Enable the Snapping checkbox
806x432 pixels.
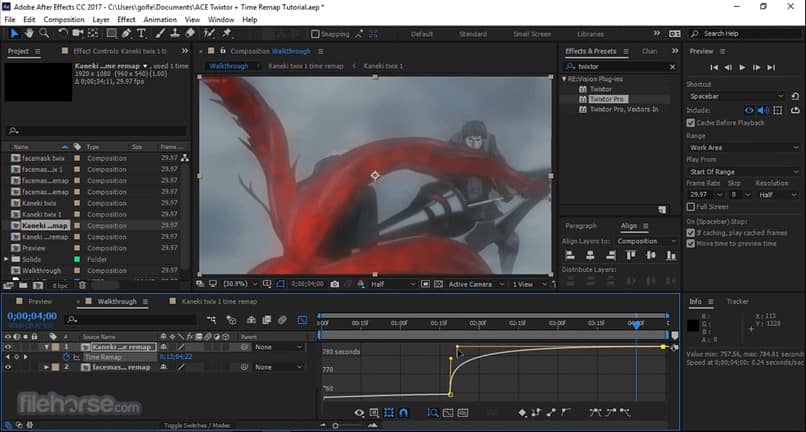click(x=316, y=34)
